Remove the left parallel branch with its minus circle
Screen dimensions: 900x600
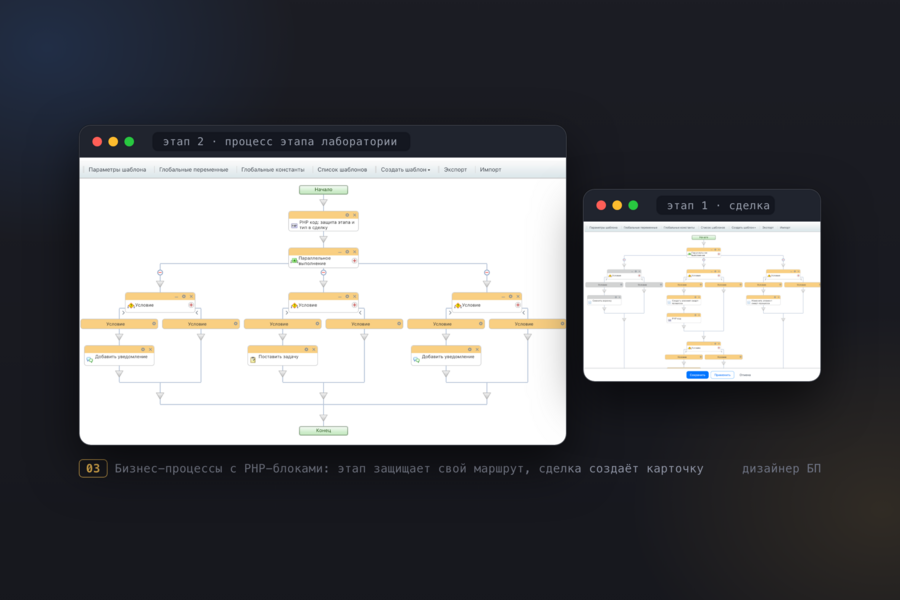click(160, 273)
